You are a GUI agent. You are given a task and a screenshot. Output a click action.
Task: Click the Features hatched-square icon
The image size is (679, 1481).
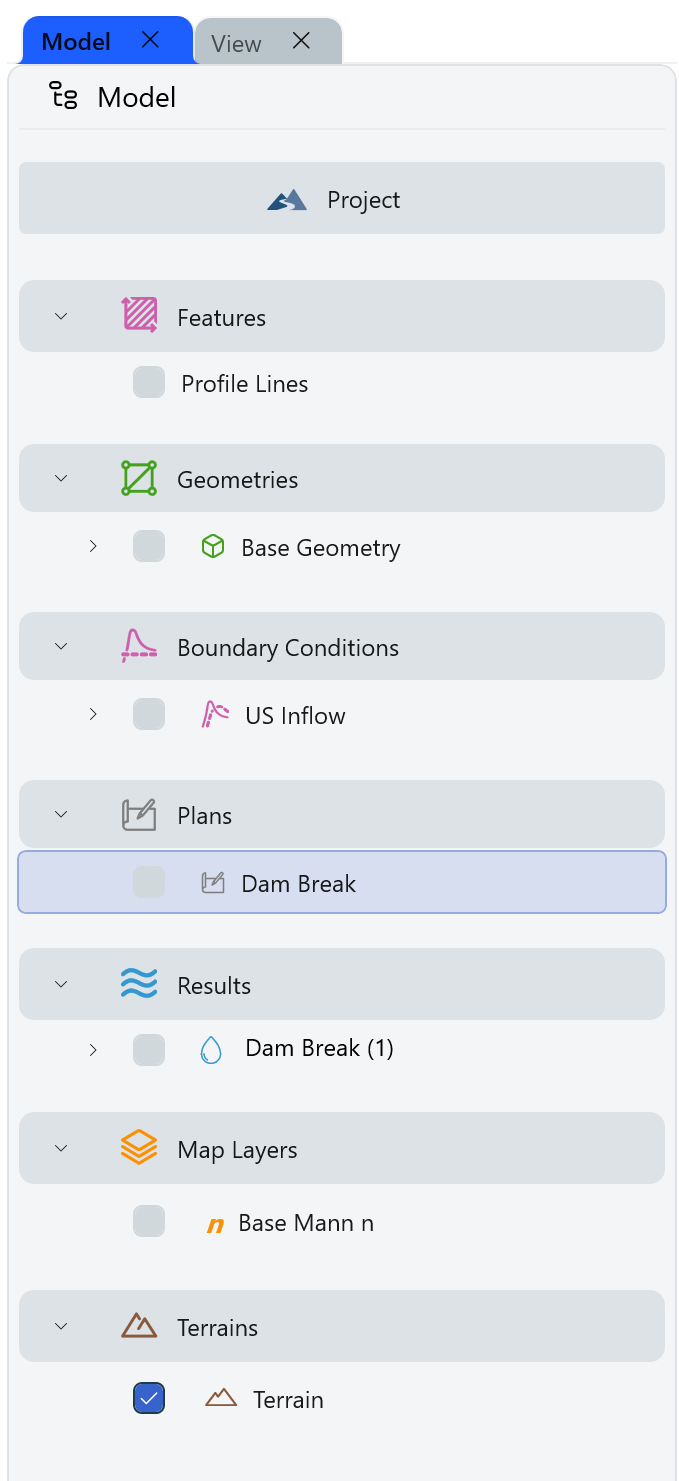[x=139, y=316]
